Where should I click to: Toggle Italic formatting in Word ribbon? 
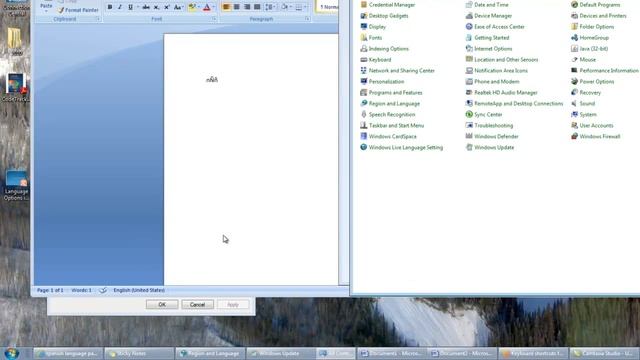(x=120, y=7)
